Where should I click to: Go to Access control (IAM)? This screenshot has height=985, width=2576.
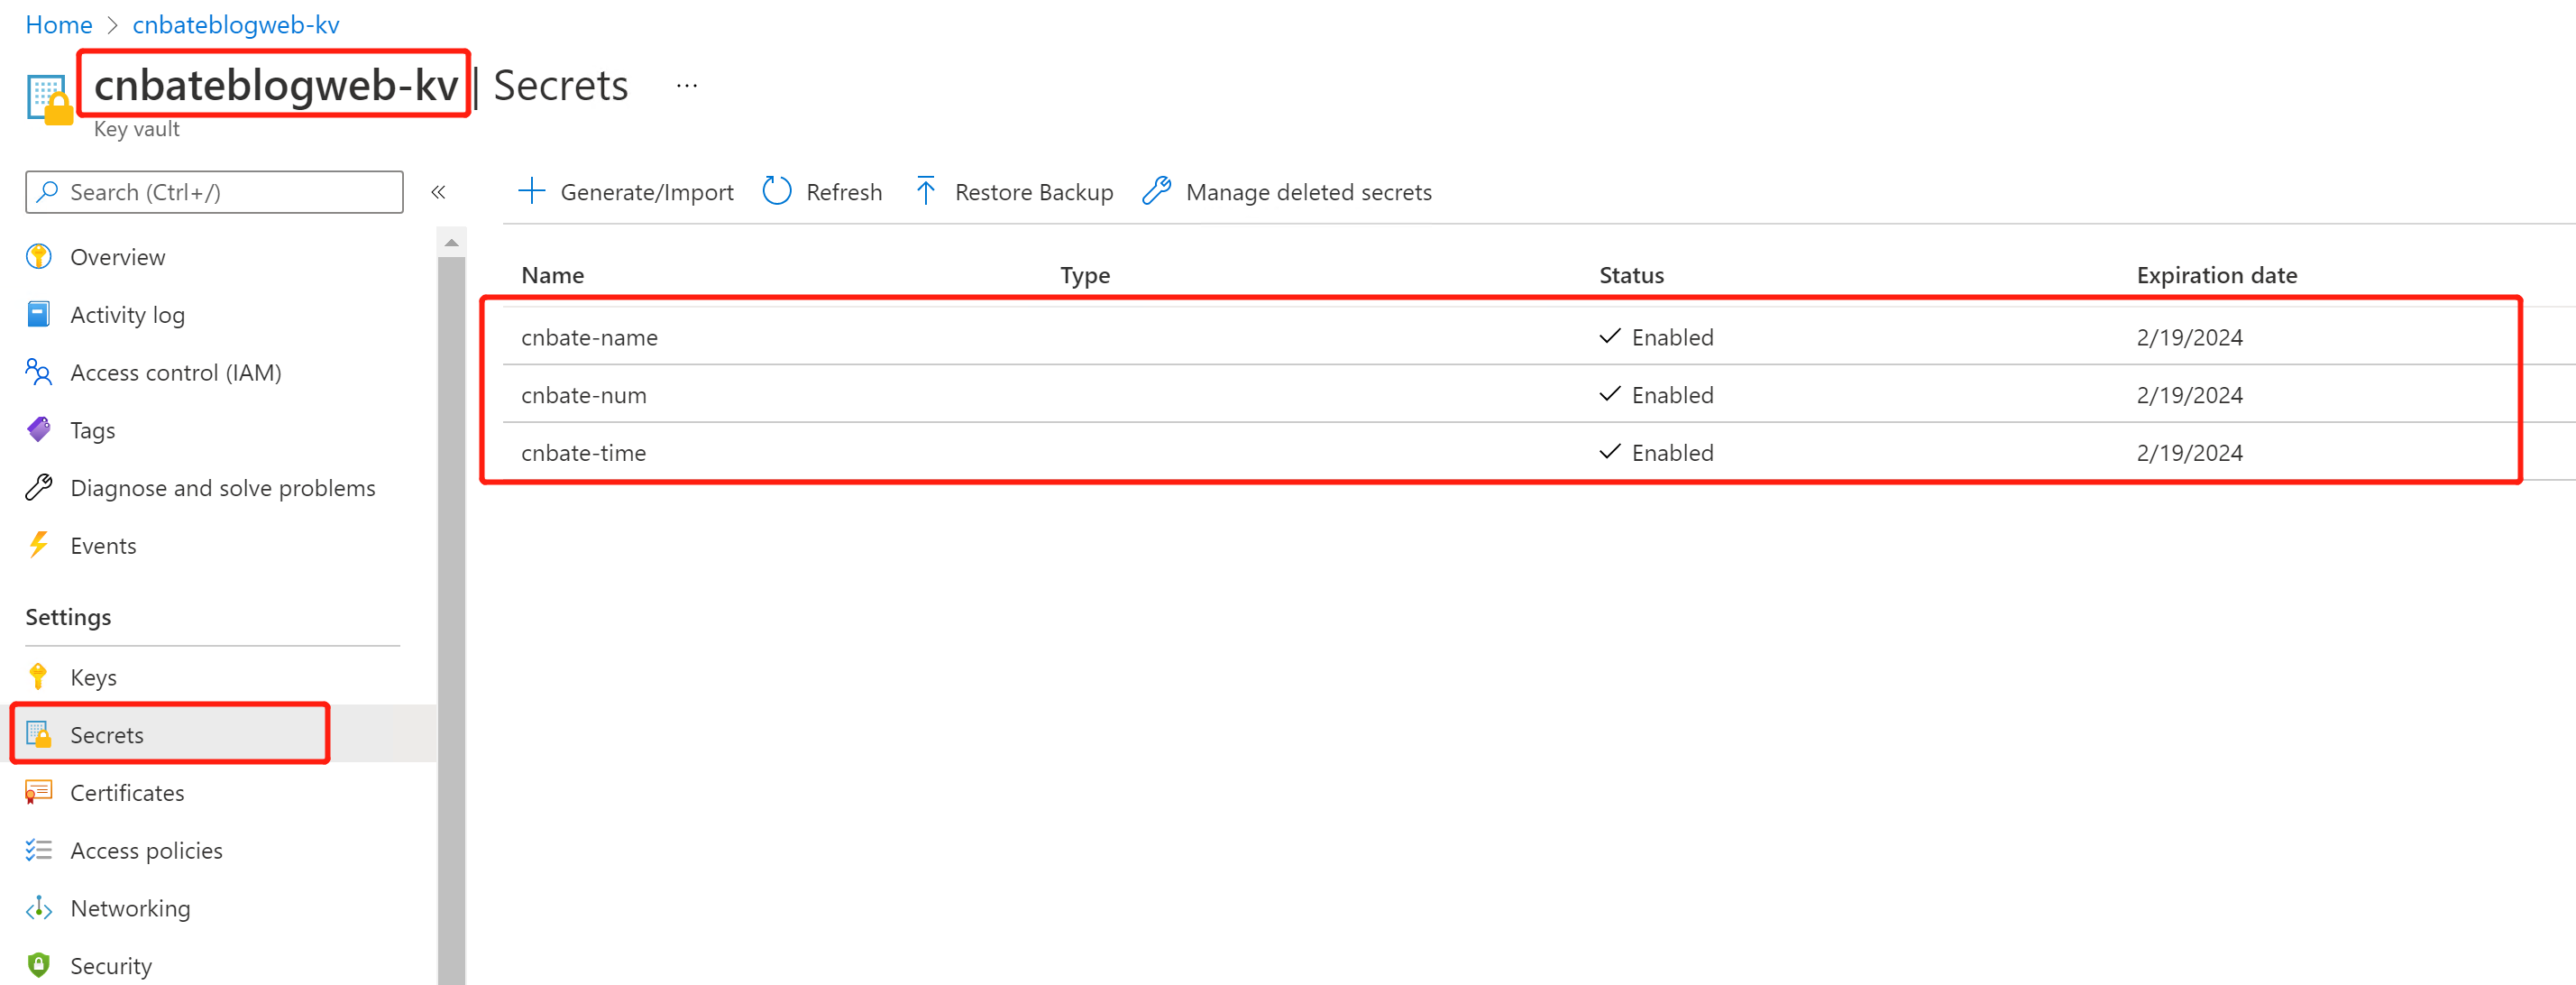[176, 373]
